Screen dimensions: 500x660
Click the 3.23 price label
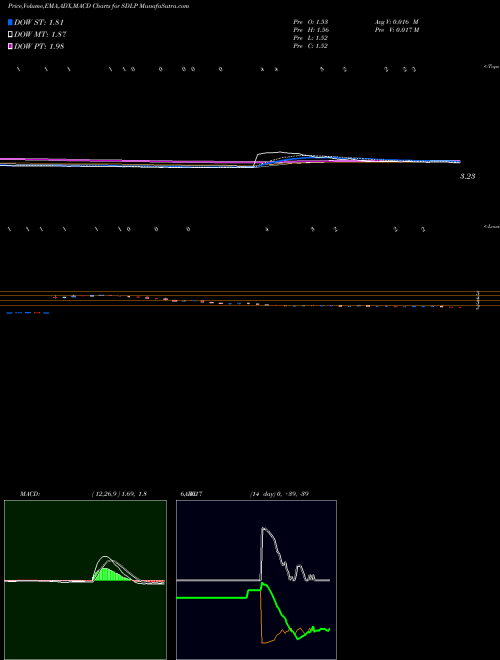click(x=467, y=176)
